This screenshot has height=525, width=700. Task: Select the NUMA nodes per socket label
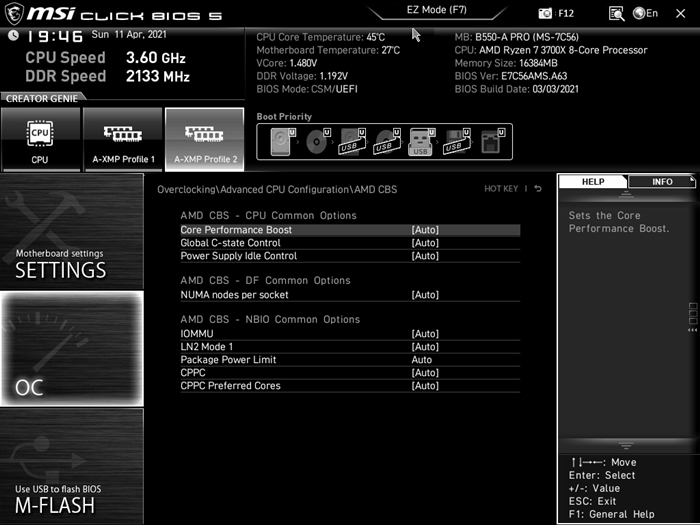click(x=234, y=295)
